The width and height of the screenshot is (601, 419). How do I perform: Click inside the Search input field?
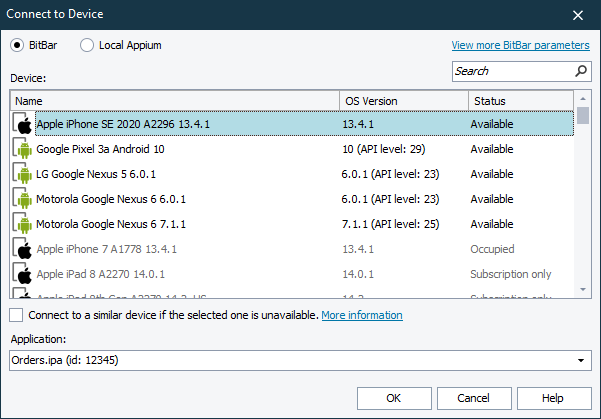[510, 71]
